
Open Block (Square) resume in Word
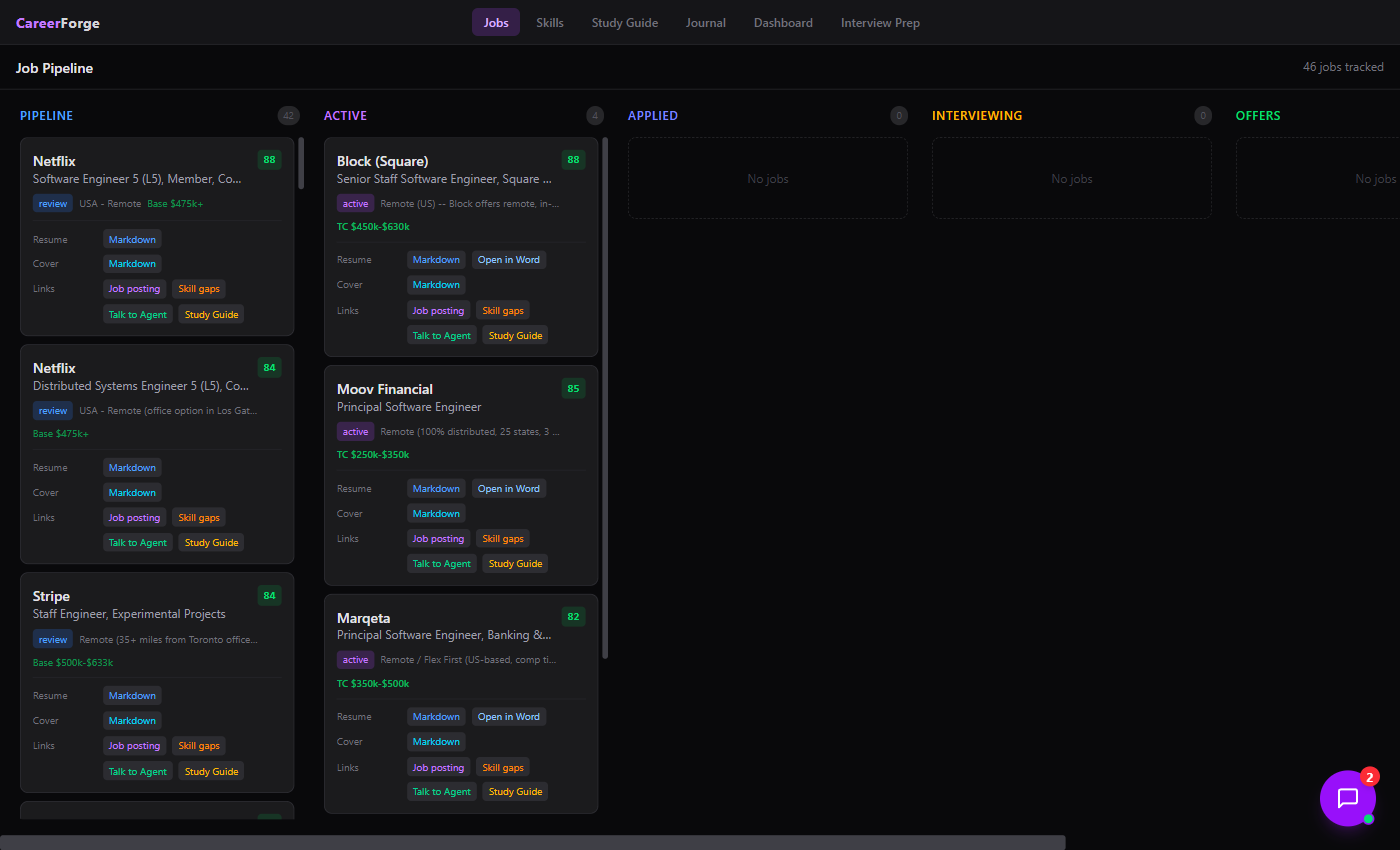509,259
